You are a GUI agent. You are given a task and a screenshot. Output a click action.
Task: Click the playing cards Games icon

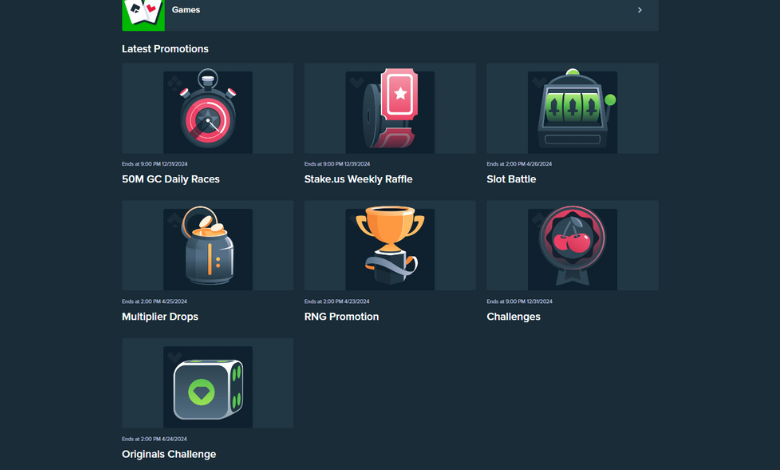click(x=143, y=14)
